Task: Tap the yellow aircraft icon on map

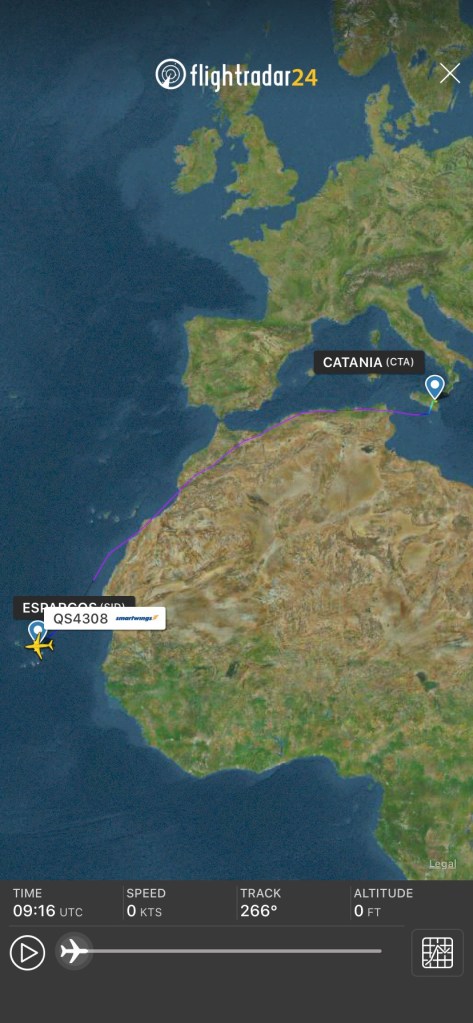Action: tap(39, 646)
